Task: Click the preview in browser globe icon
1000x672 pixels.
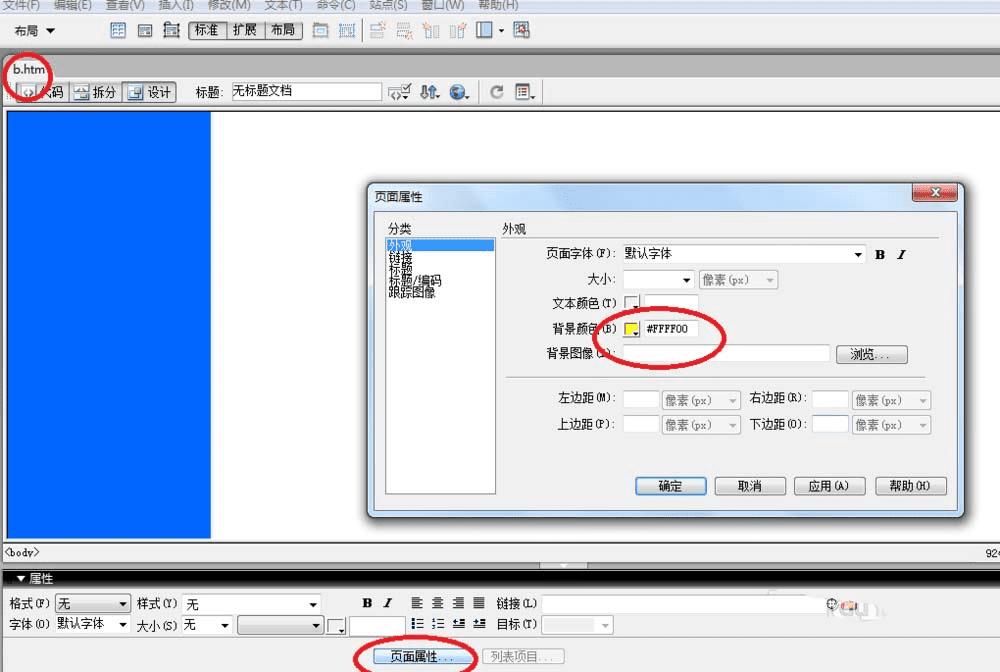Action: click(459, 92)
